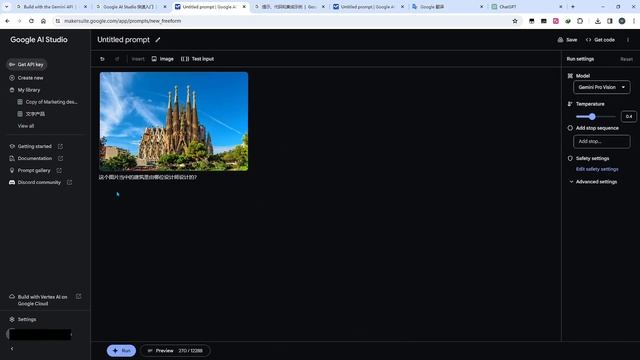Click external-link icon beside Getting started

point(60,146)
